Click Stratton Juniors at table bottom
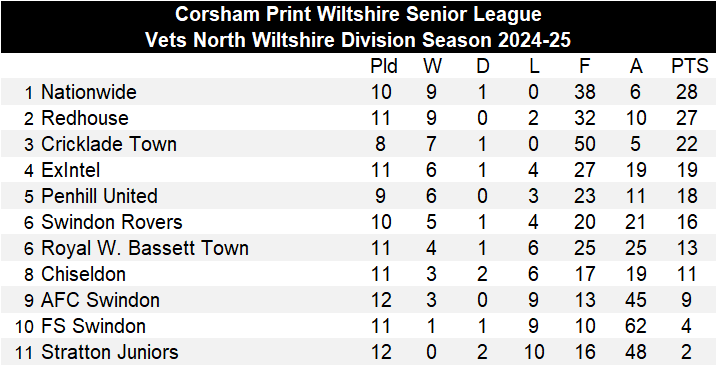This screenshot has width=716, height=365. click(110, 353)
